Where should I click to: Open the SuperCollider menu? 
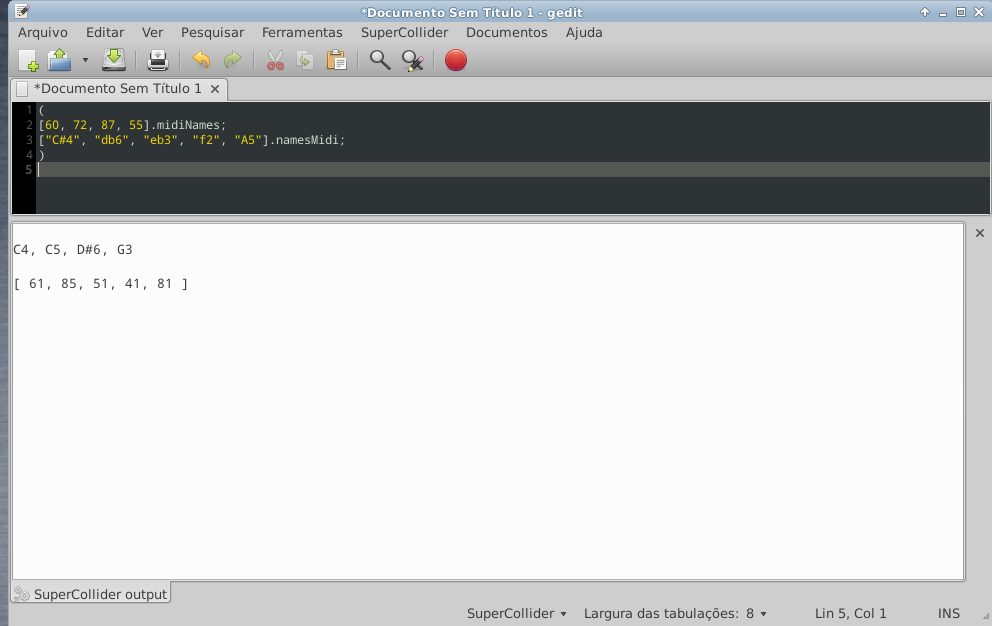[x=404, y=32]
